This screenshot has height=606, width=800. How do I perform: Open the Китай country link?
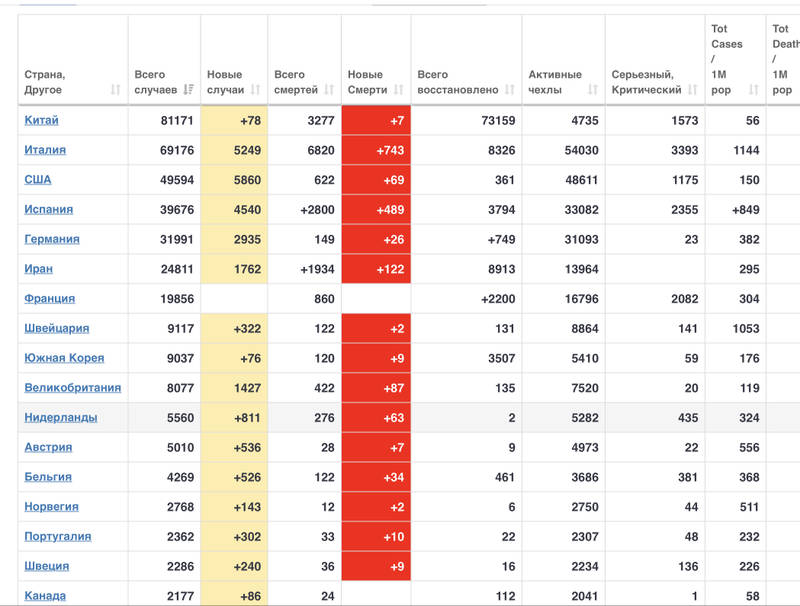point(41,120)
